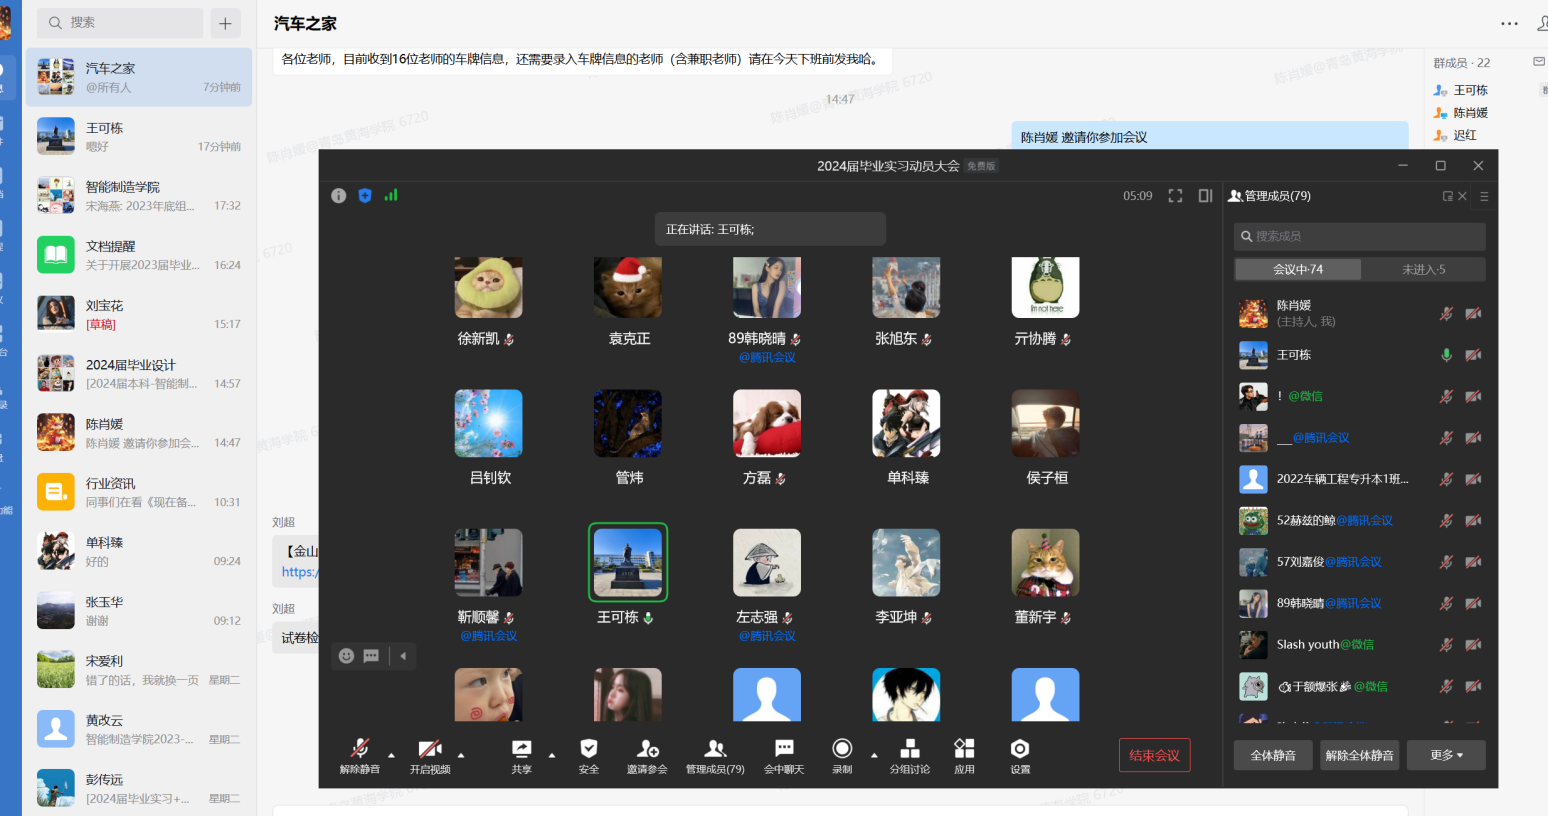Click the plus button next to search
The image size is (1548, 816).
tap(225, 23)
